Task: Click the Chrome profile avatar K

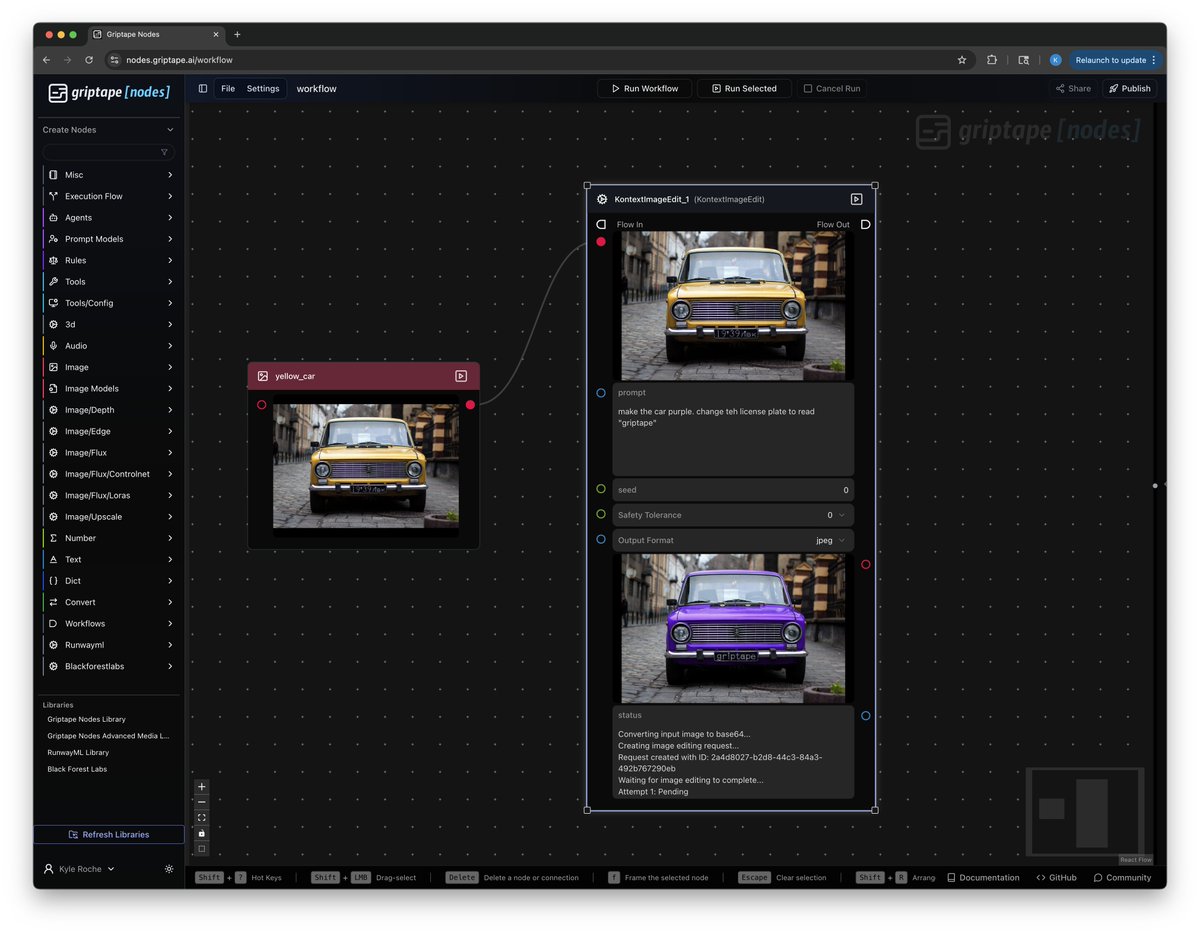Action: coord(1056,60)
